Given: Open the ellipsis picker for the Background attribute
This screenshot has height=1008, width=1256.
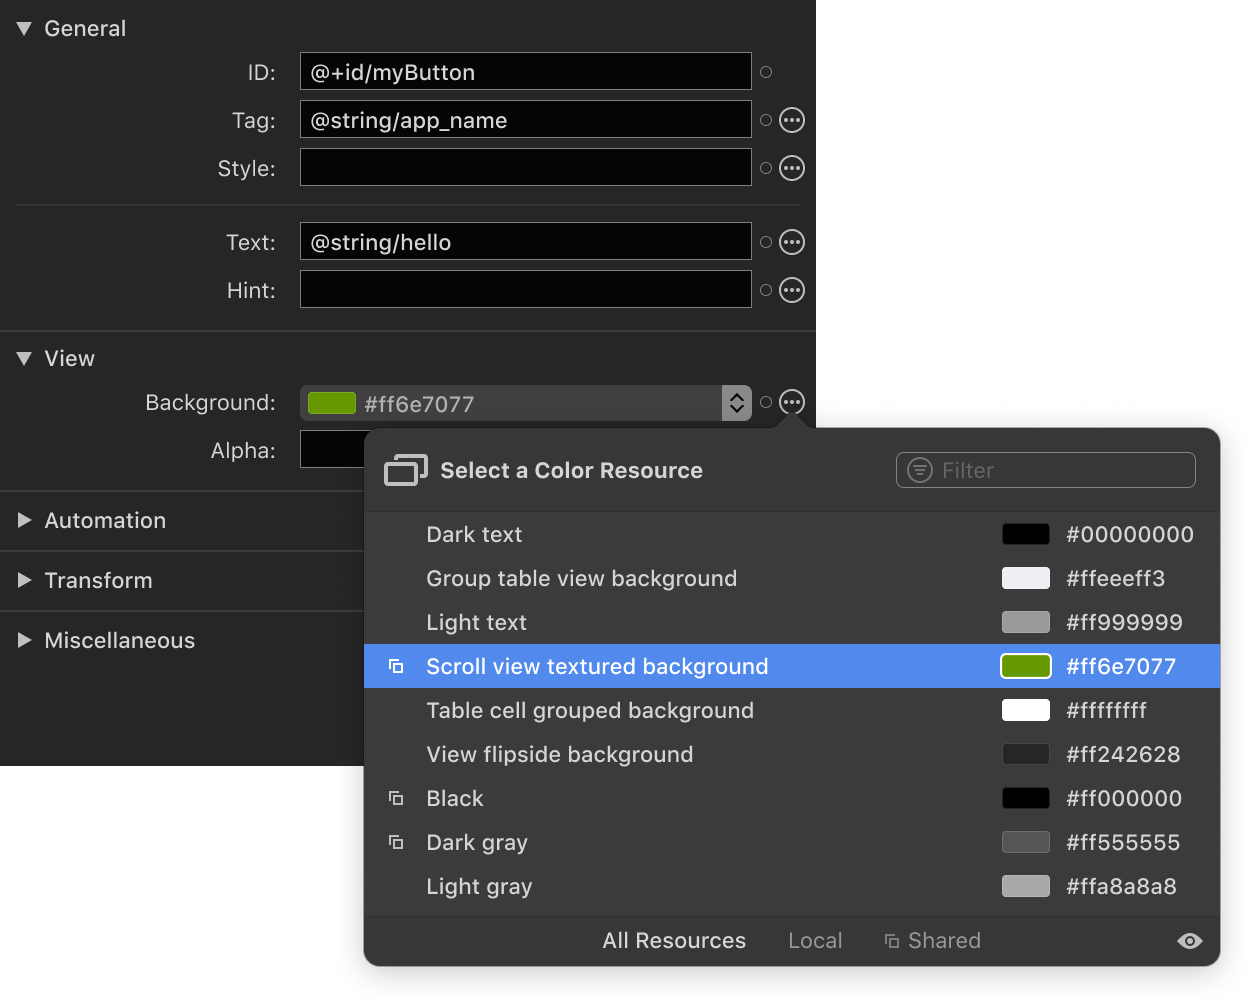Looking at the screenshot, I should click(x=791, y=402).
